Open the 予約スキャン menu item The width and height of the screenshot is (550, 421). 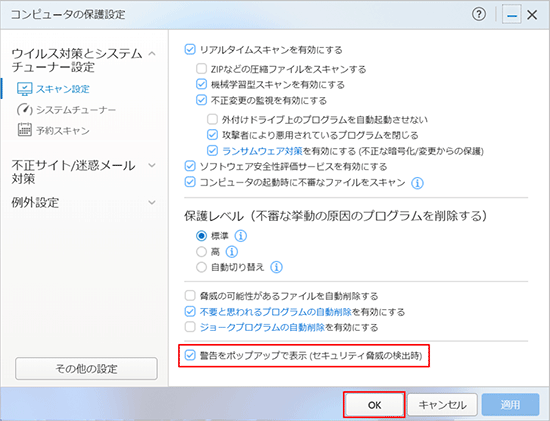pos(63,131)
